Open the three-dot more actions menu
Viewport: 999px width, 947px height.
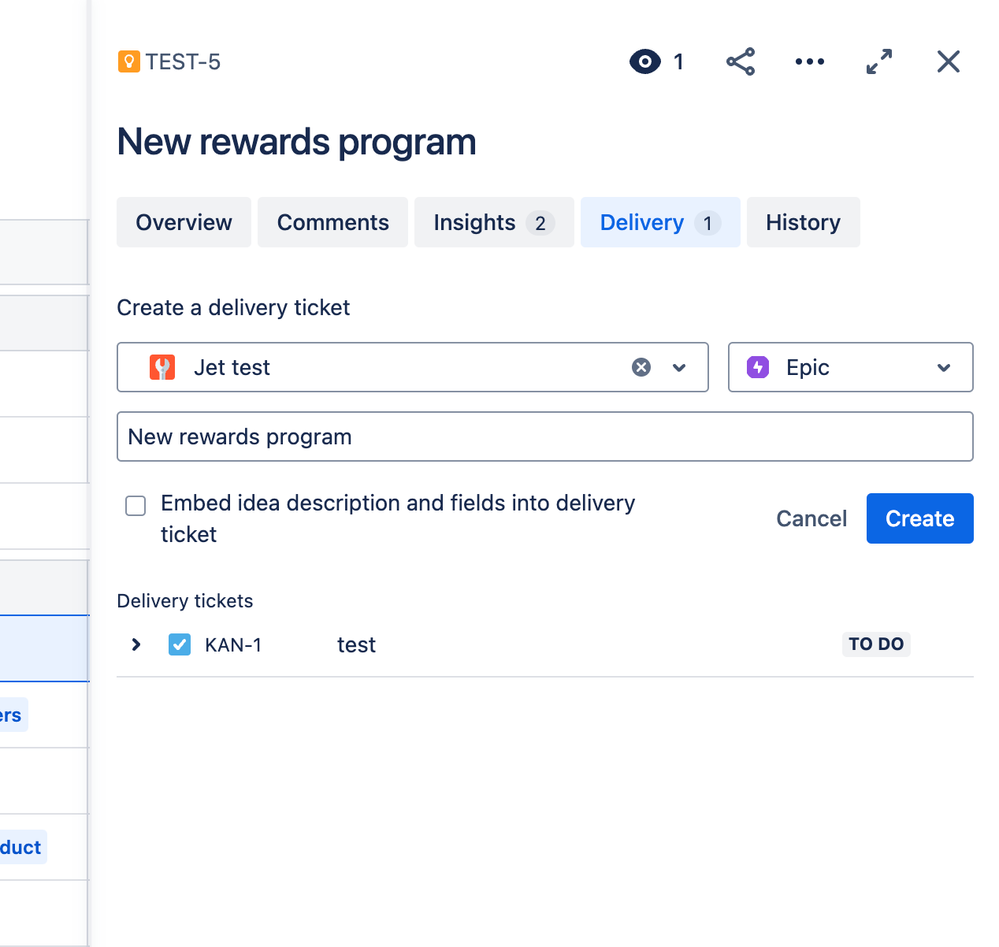coord(810,62)
